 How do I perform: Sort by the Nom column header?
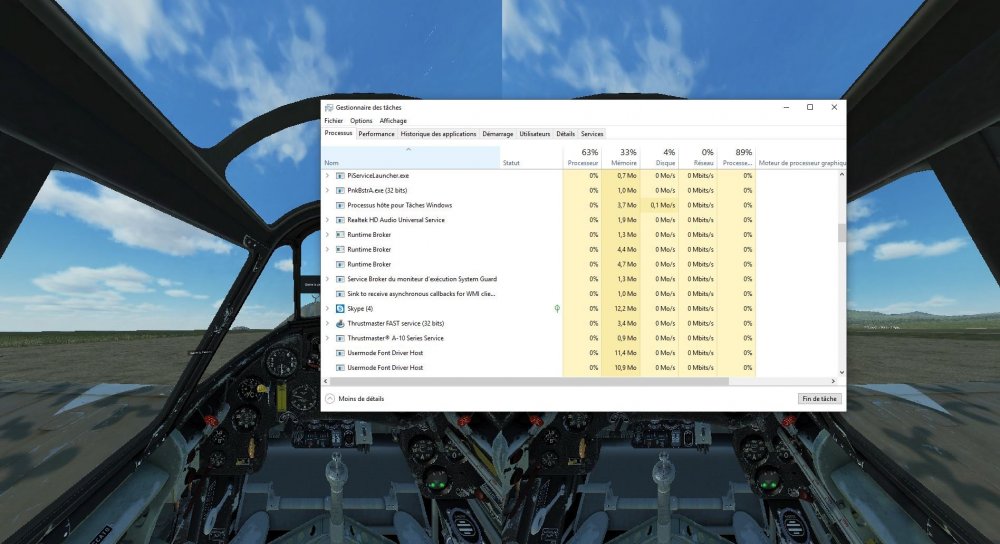point(411,158)
